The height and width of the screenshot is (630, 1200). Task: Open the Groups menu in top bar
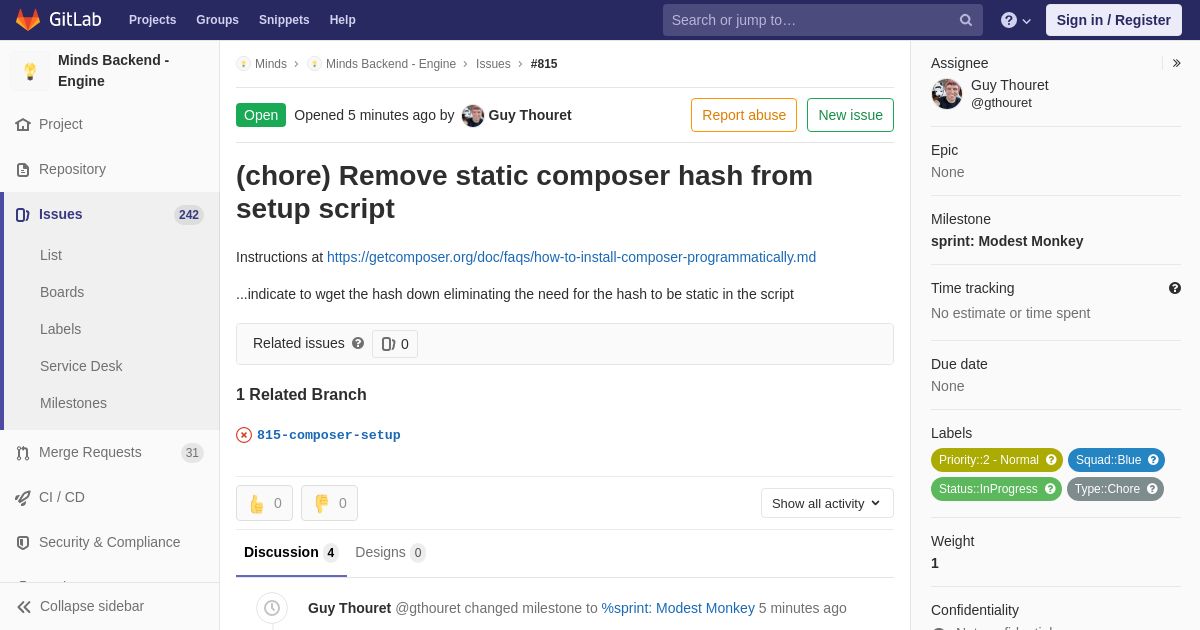(x=217, y=20)
